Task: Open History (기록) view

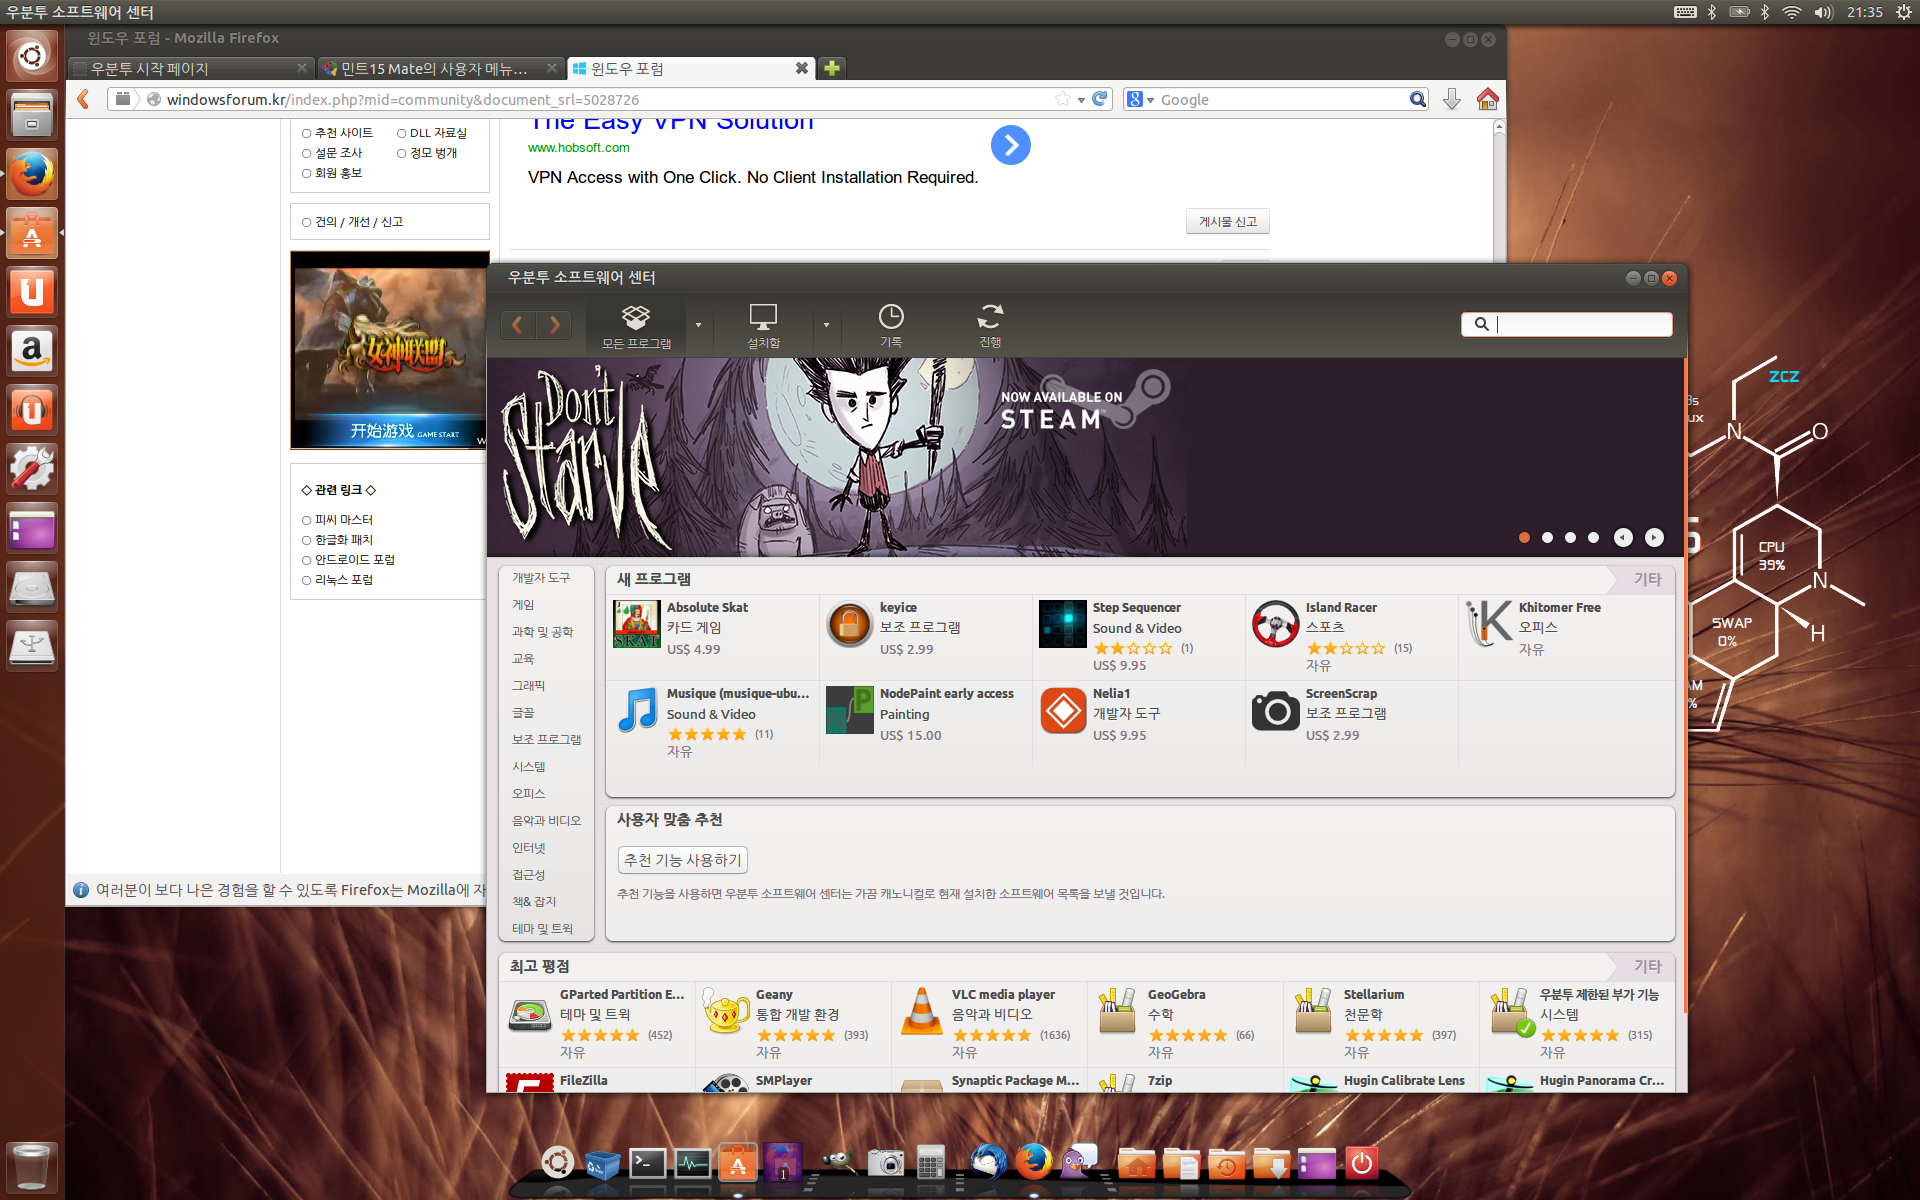Action: [x=891, y=327]
